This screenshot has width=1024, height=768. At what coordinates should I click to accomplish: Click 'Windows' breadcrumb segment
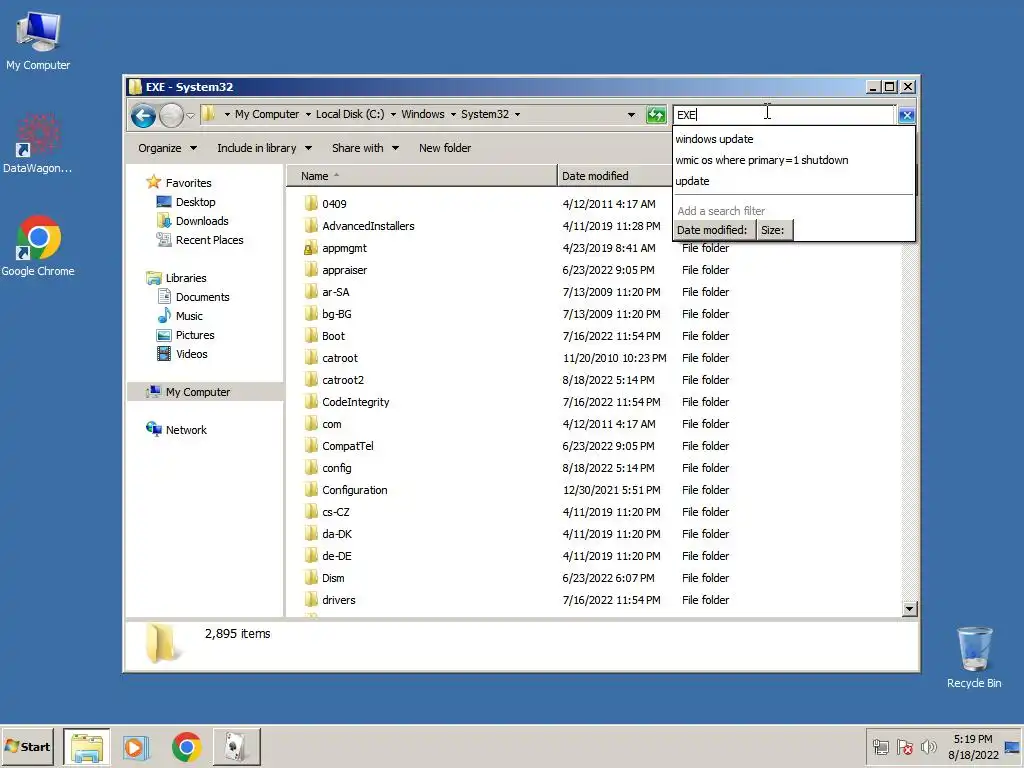point(423,114)
